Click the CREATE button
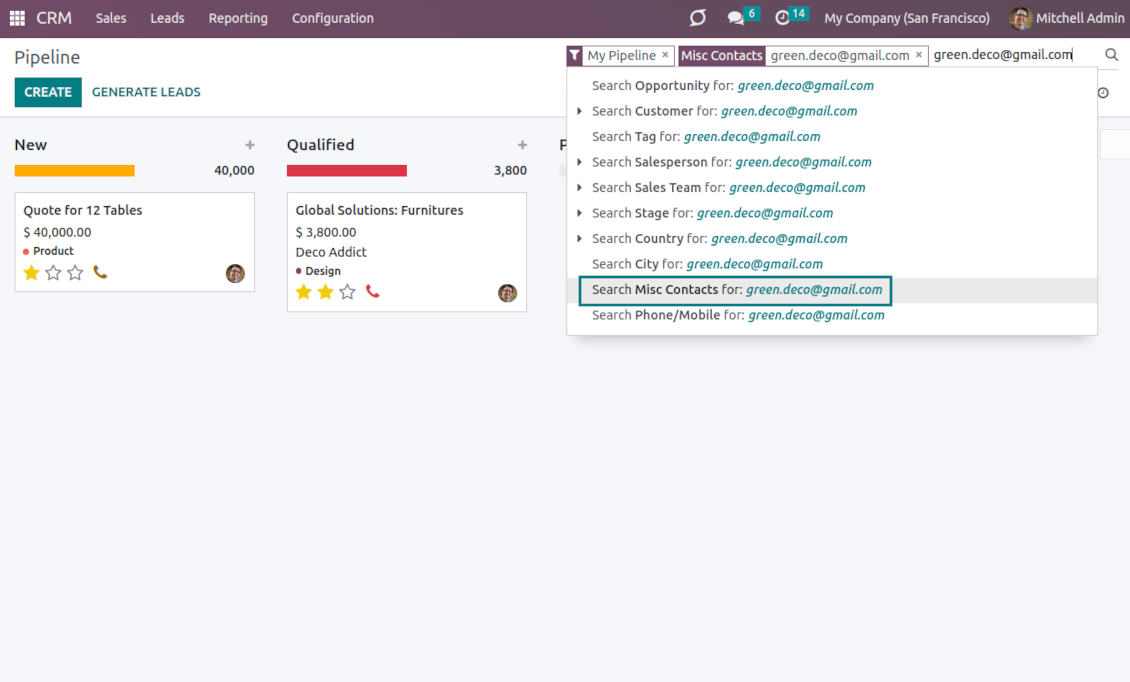The image size is (1130, 682). [48, 92]
